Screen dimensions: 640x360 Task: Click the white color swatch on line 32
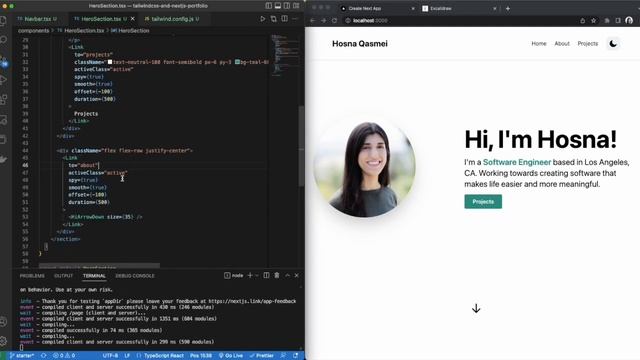110,62
